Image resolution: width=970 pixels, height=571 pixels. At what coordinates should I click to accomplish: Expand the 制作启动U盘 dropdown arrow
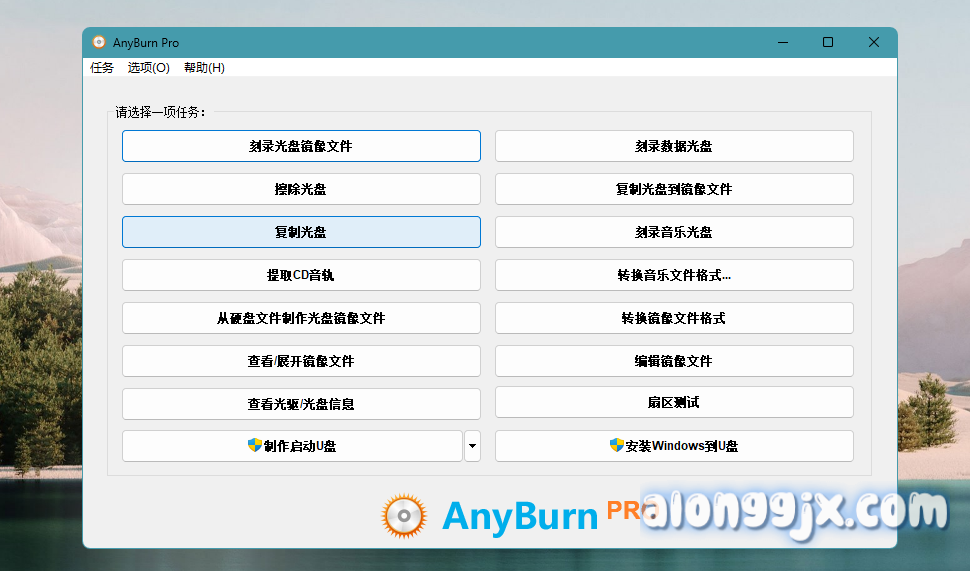472,446
